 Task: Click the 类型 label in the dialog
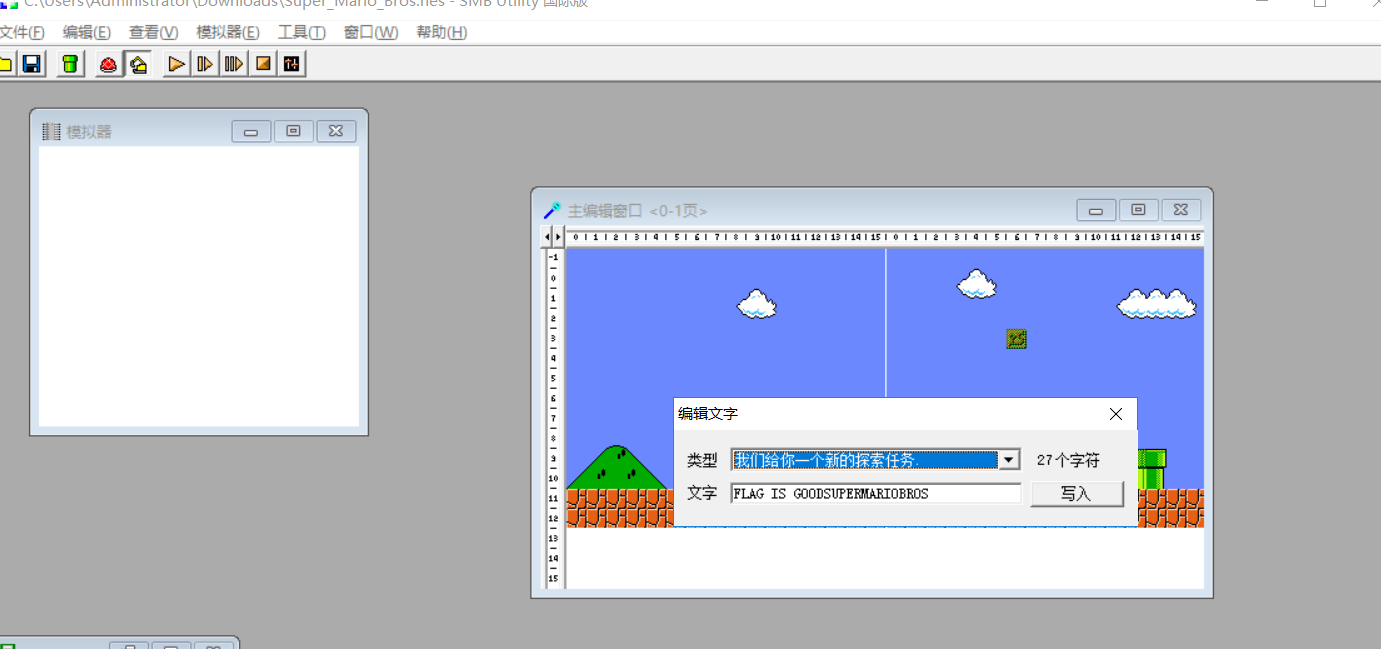pos(702,460)
